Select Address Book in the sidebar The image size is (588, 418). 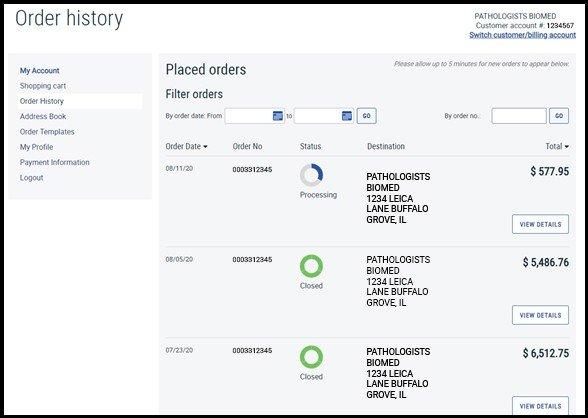tap(43, 117)
